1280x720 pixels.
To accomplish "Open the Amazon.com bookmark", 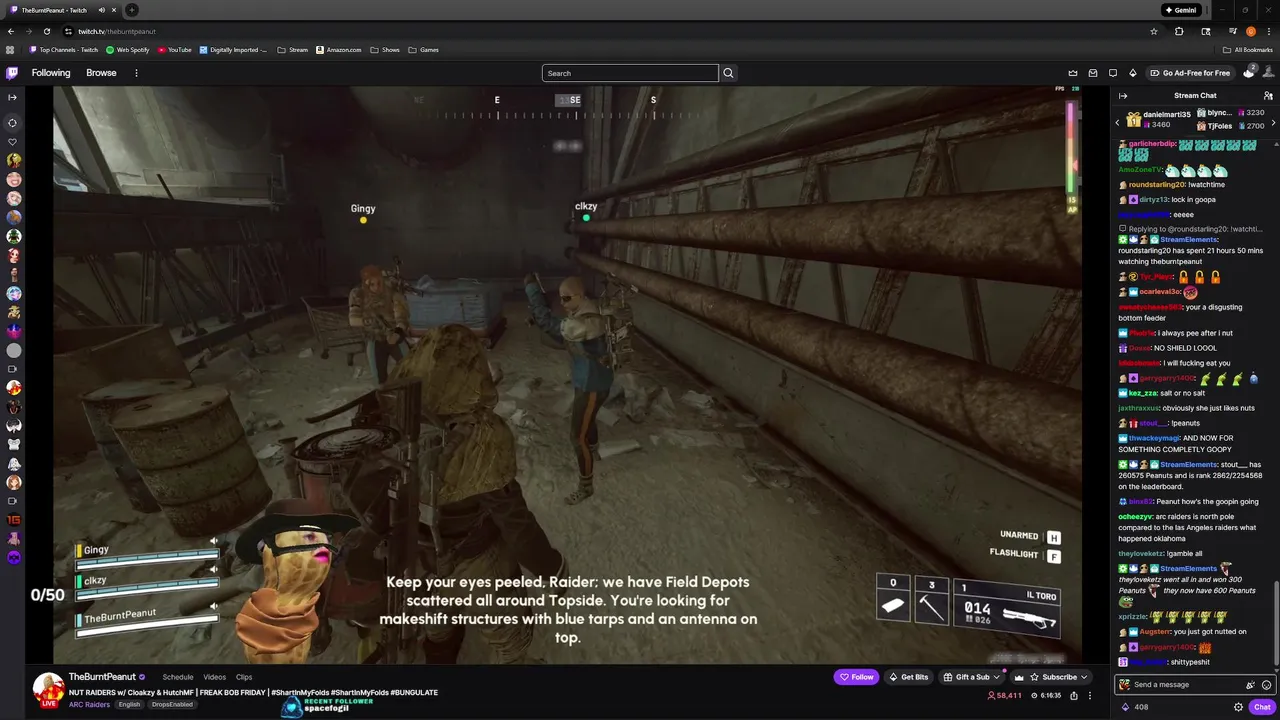I will 338,50.
